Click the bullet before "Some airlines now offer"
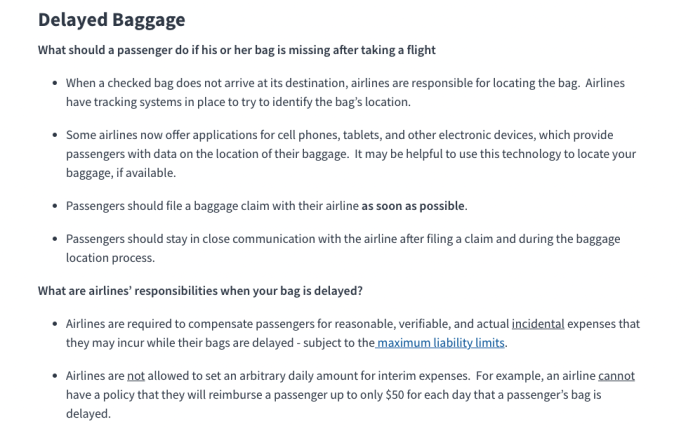Viewport: 700px width, 429px height. (x=53, y=135)
